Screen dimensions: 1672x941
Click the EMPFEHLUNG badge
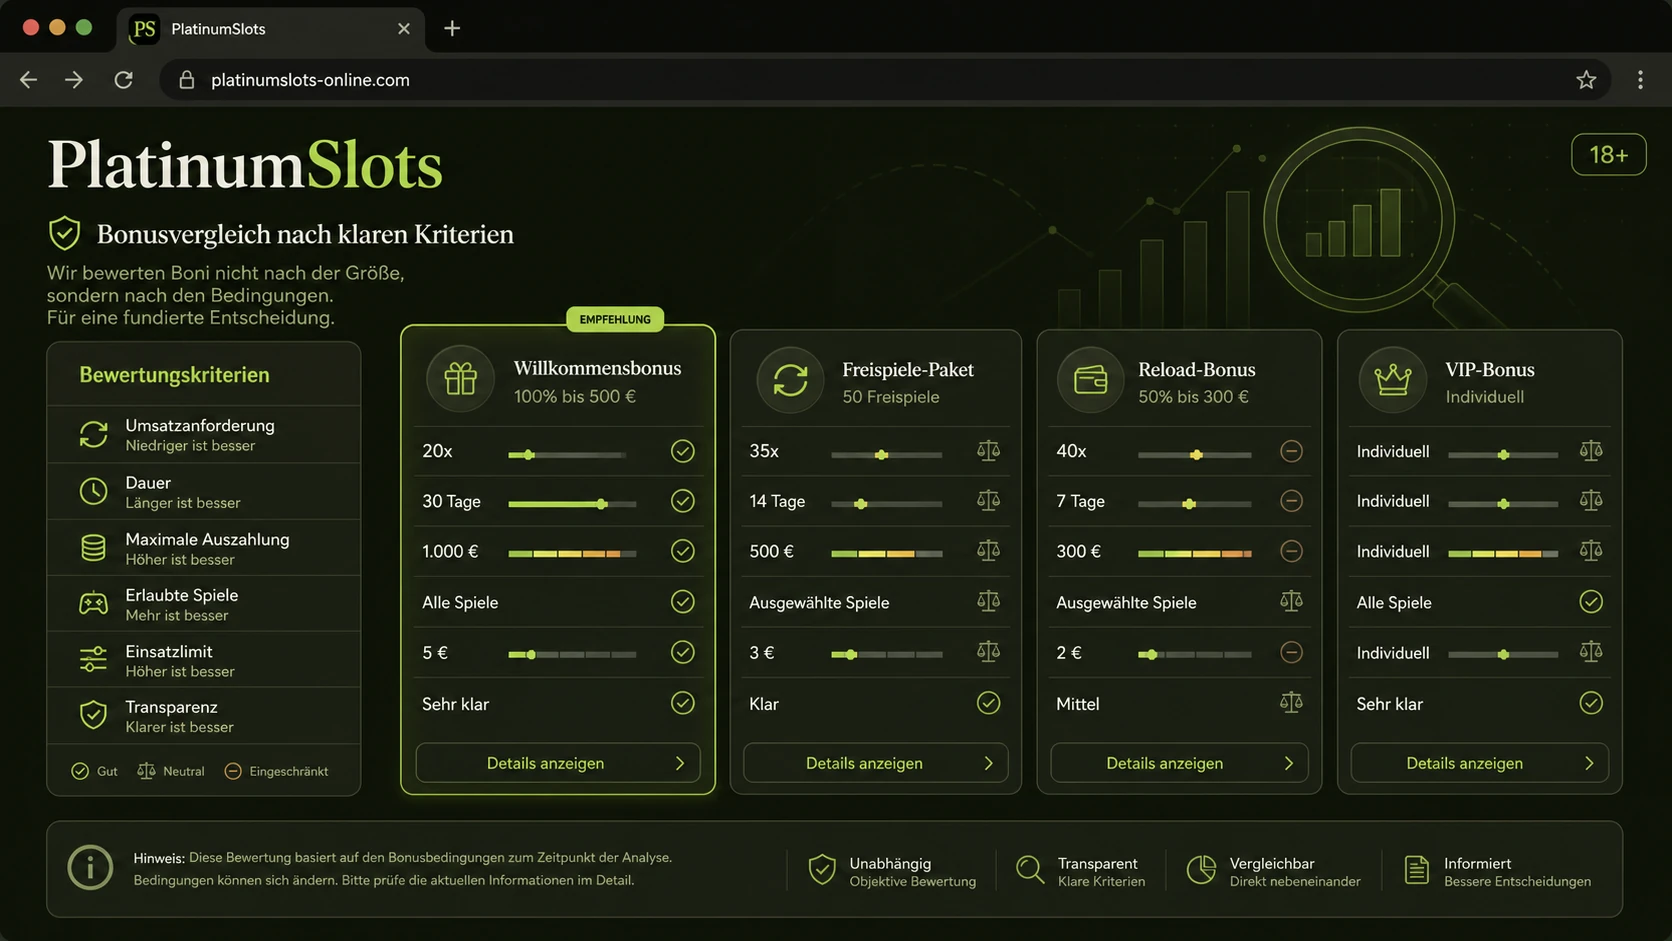pyautogui.click(x=615, y=319)
